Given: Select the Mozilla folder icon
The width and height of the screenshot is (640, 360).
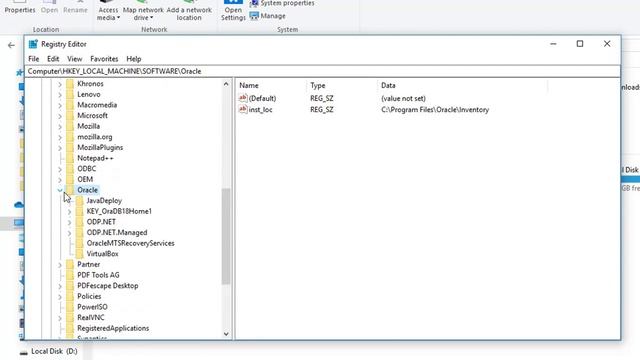Looking at the screenshot, I should [70, 126].
